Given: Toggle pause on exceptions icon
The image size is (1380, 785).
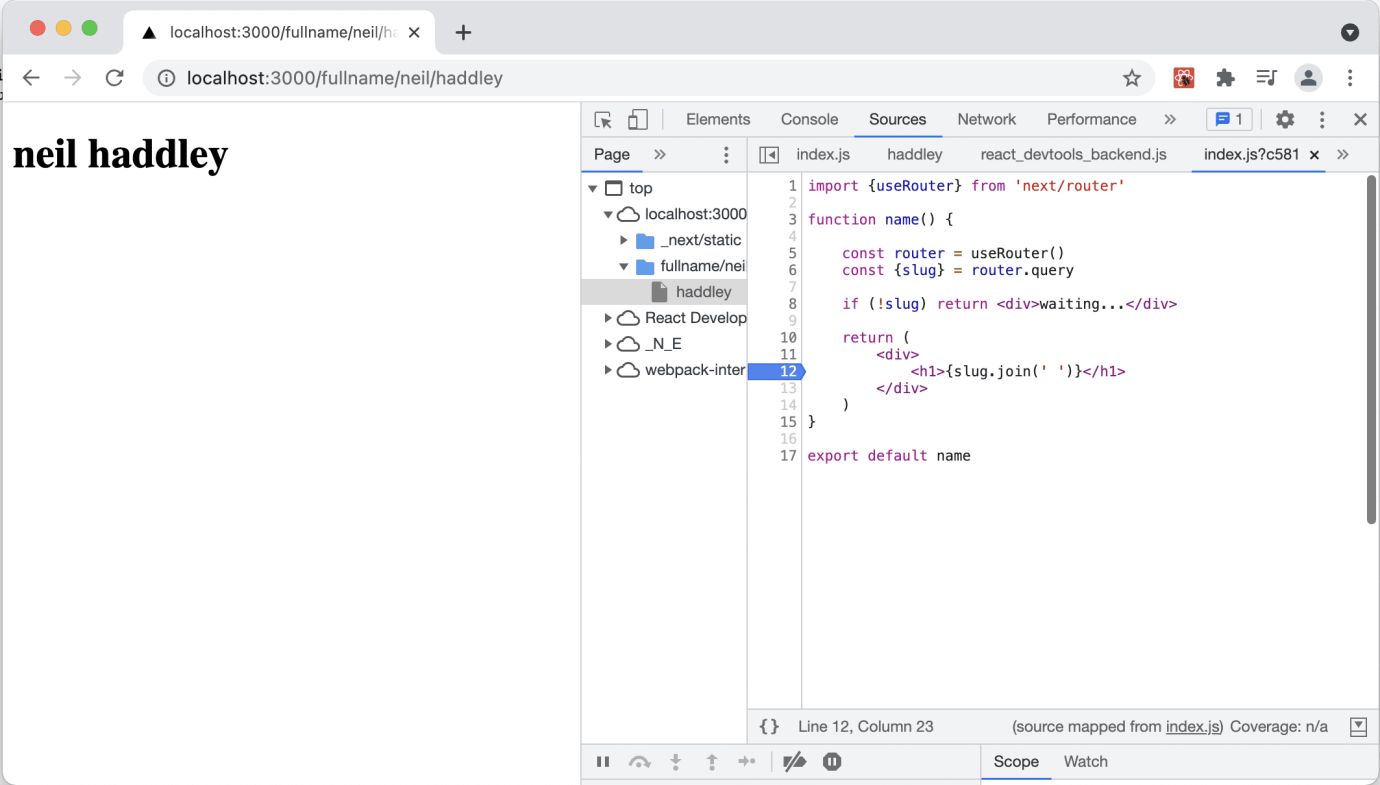Looking at the screenshot, I should coord(832,762).
